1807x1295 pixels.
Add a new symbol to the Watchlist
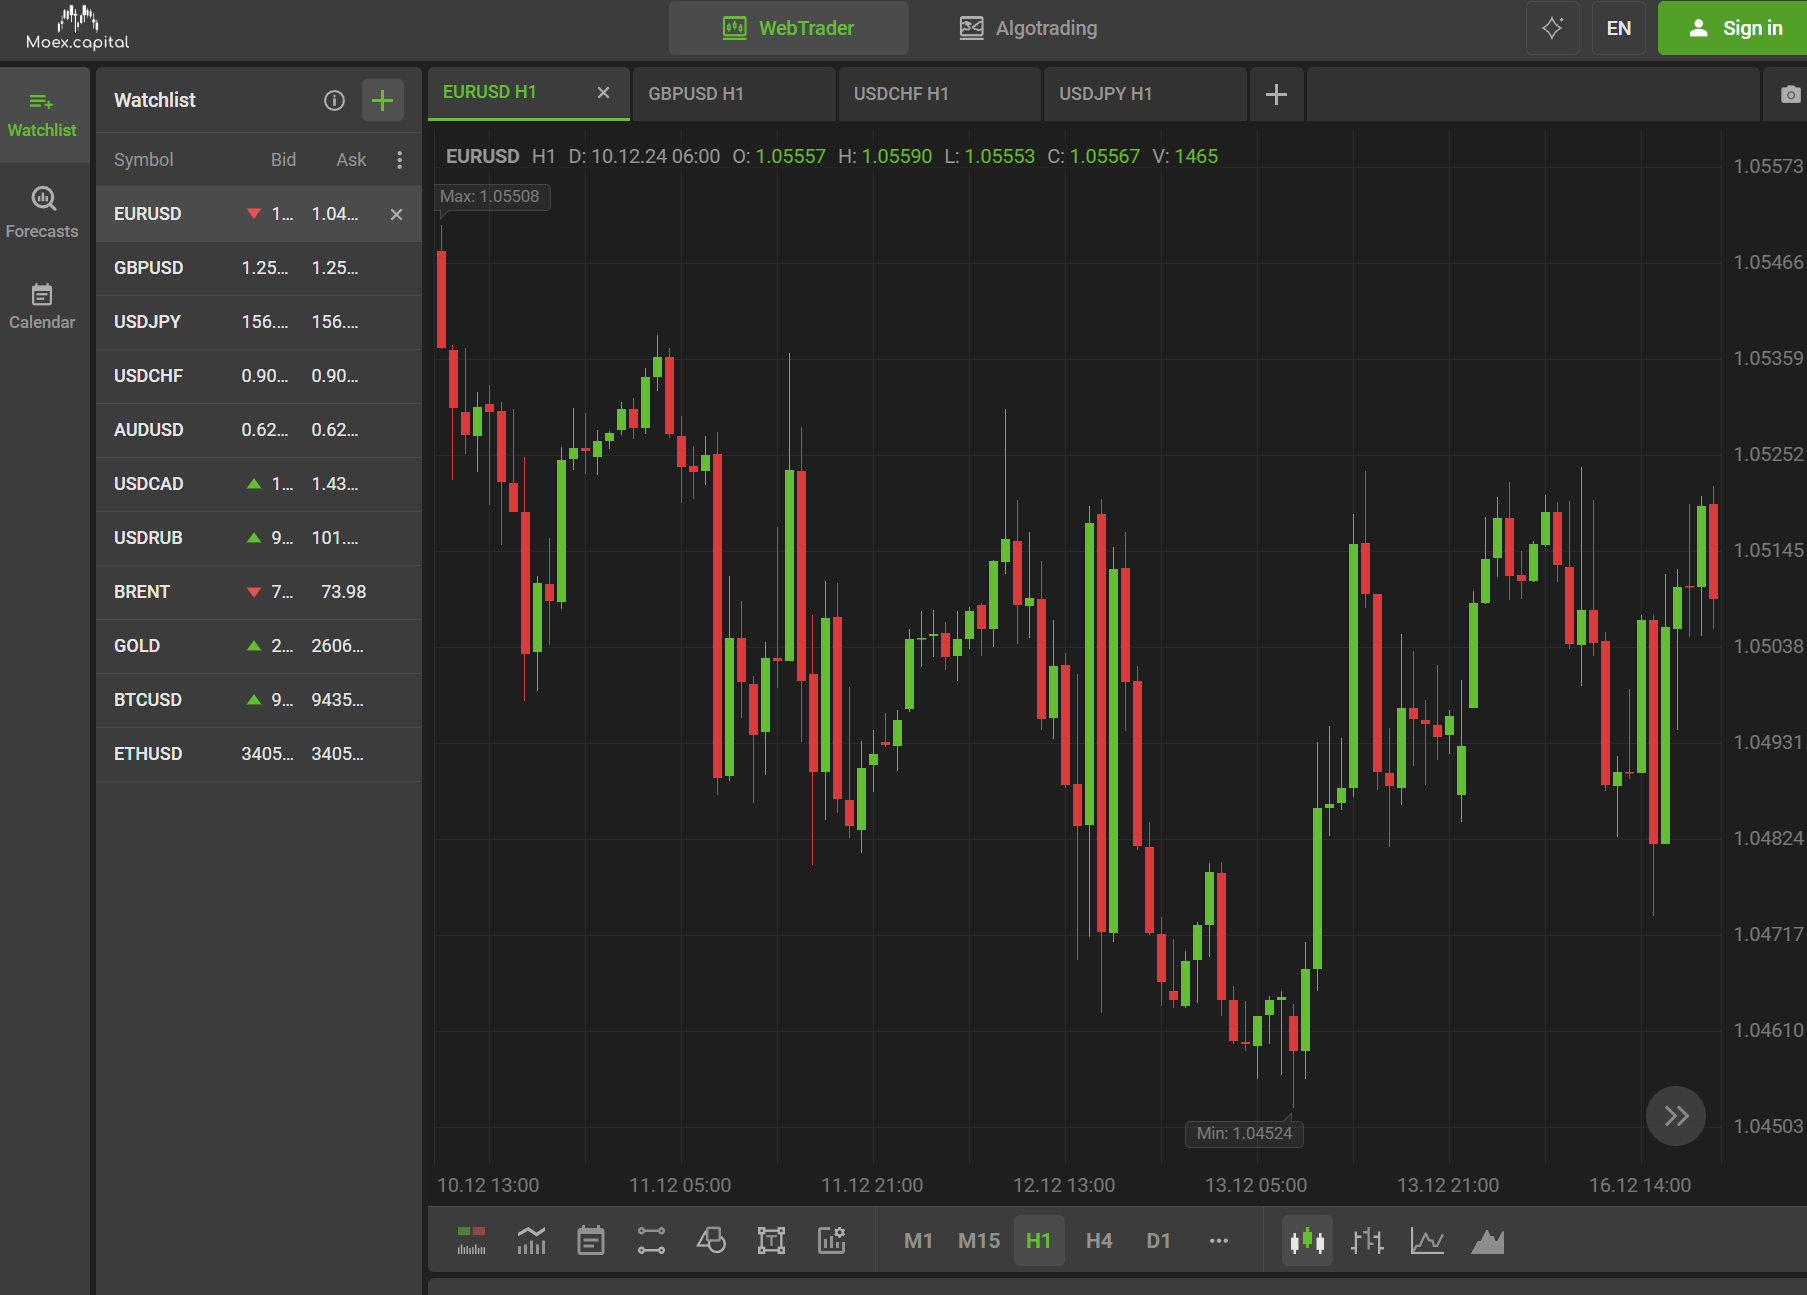(x=382, y=100)
